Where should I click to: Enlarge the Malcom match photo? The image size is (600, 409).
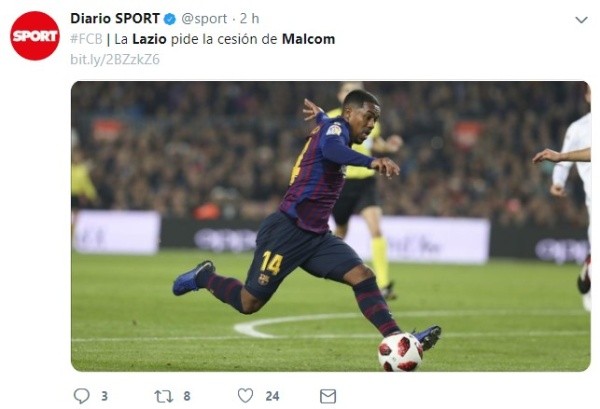pos(330,225)
